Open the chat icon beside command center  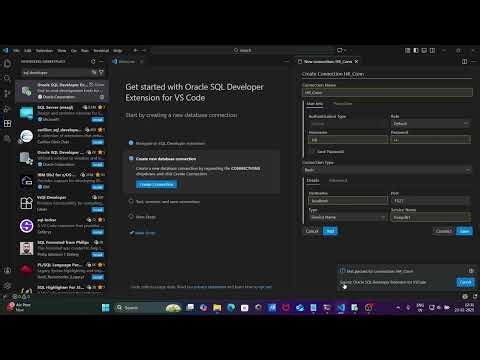click(x=340, y=50)
